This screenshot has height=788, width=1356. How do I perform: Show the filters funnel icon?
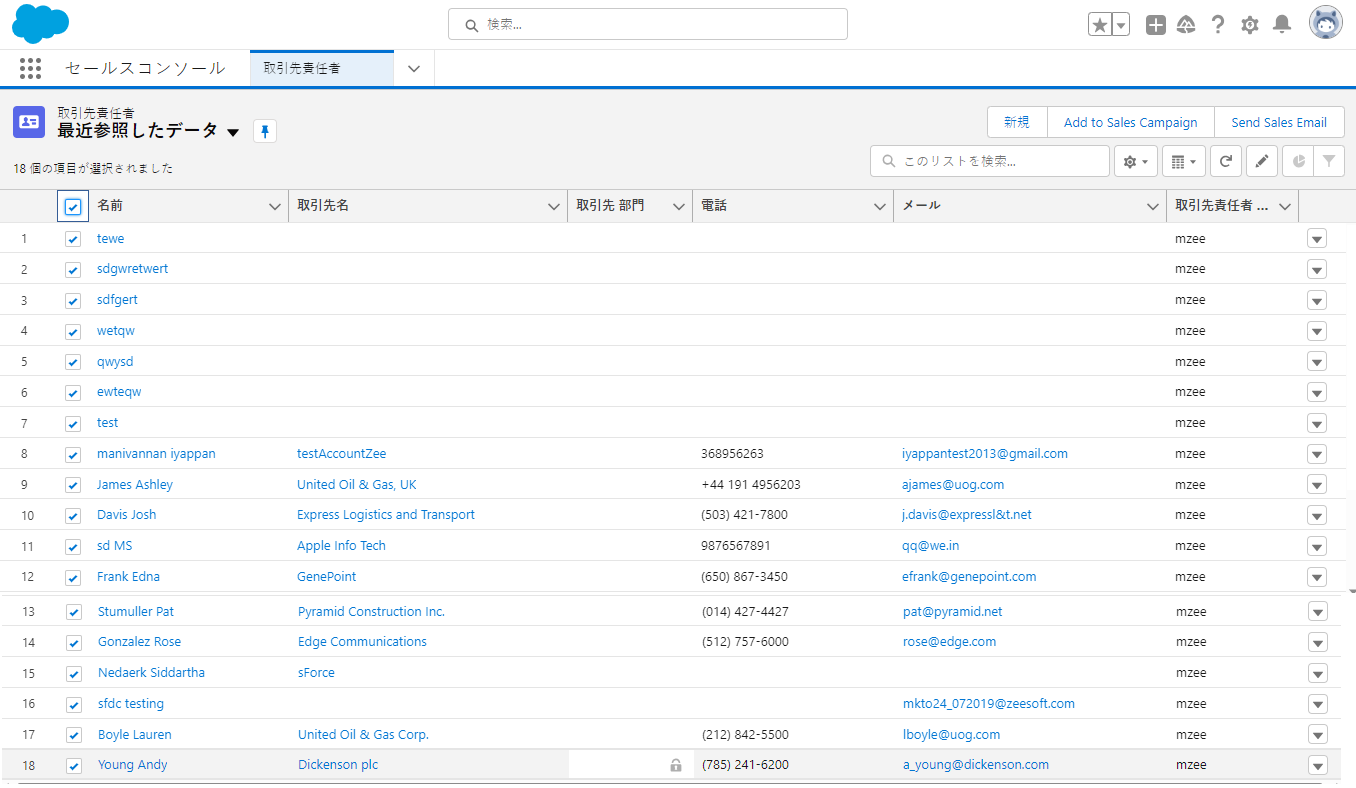click(1329, 161)
